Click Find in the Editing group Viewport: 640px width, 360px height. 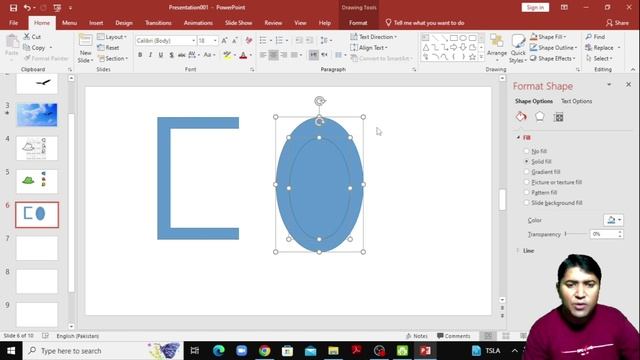pos(596,37)
